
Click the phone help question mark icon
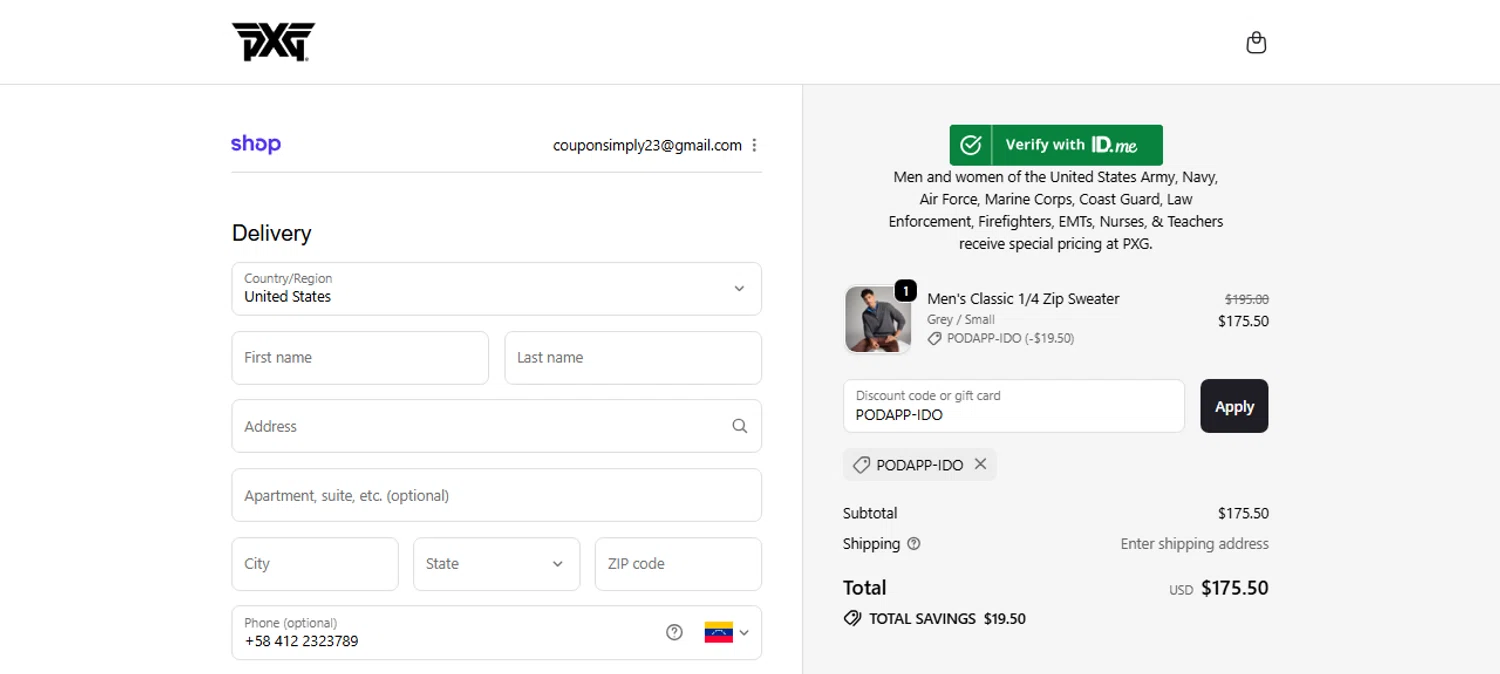point(674,632)
